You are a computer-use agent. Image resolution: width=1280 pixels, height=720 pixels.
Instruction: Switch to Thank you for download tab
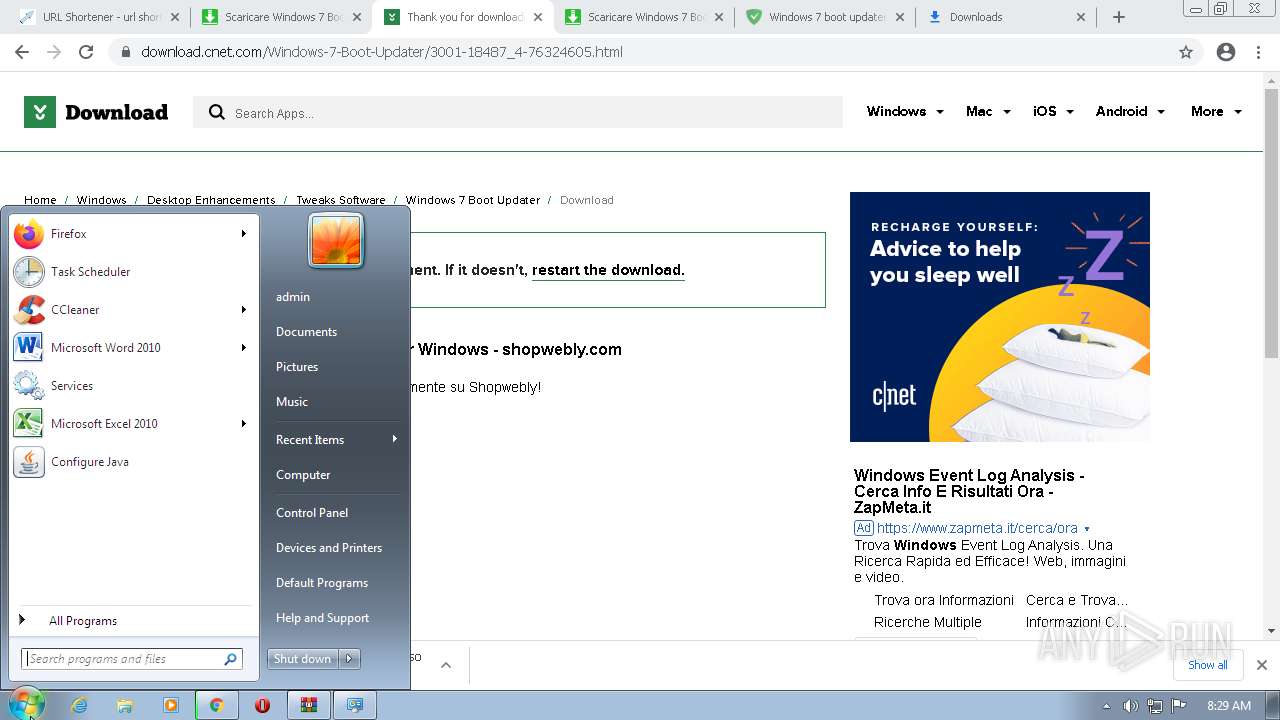pyautogui.click(x=462, y=17)
